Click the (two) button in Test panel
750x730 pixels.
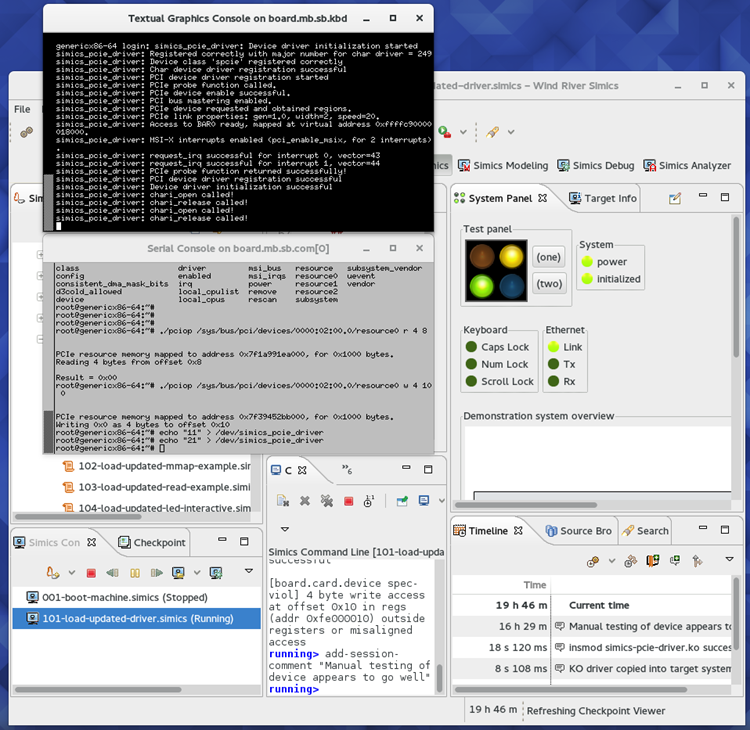549,284
